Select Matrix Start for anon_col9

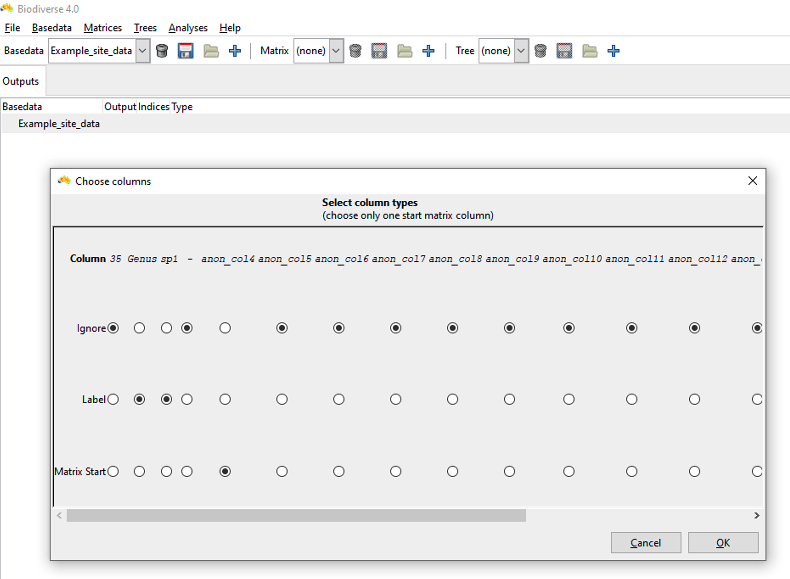pos(509,471)
